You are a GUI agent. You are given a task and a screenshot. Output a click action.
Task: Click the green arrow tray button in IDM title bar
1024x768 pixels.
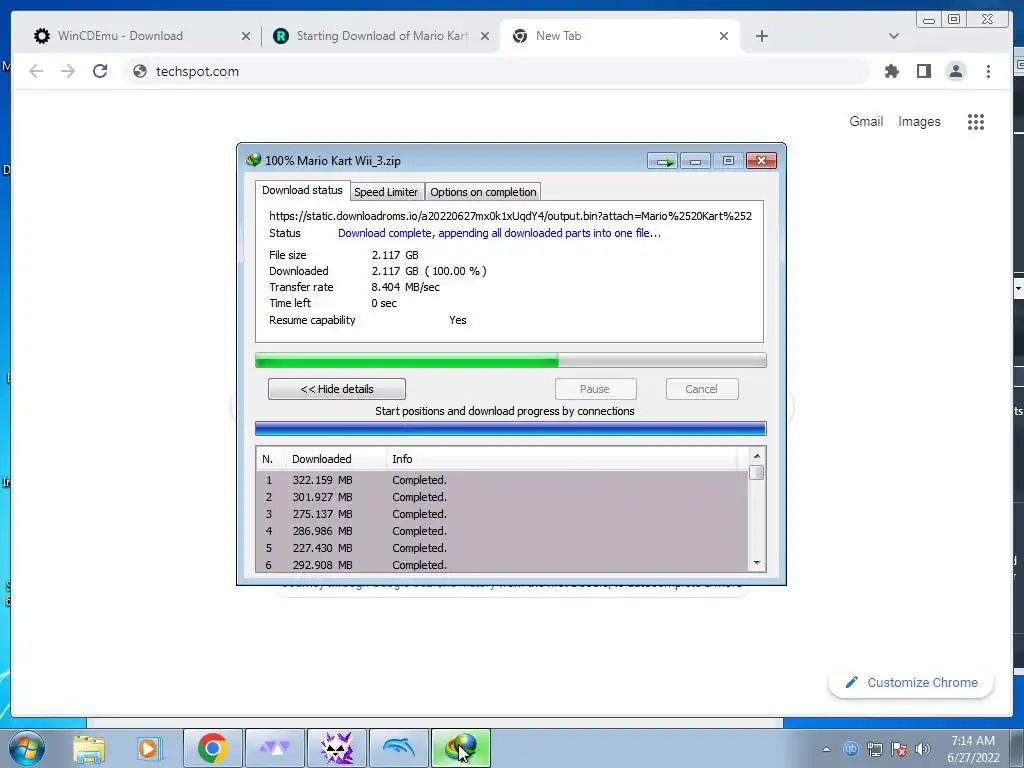coord(663,161)
